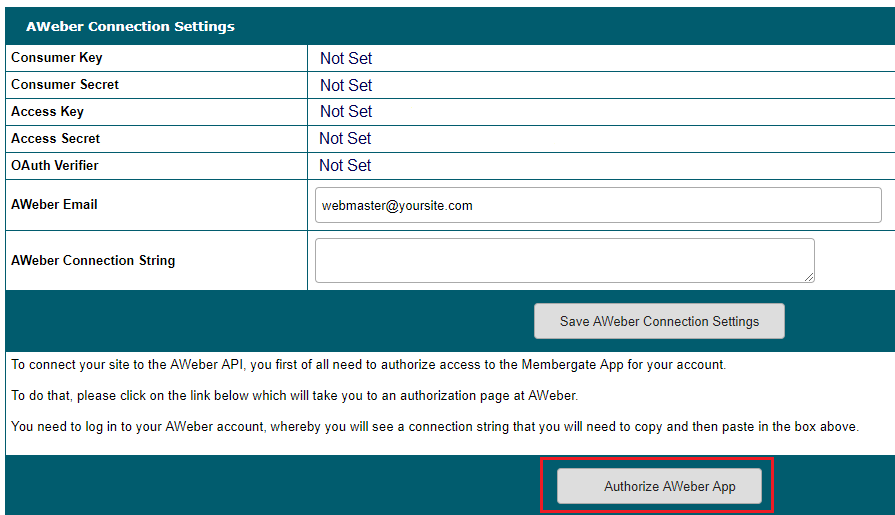Click the AWeber Email label
895x515 pixels.
(54, 205)
